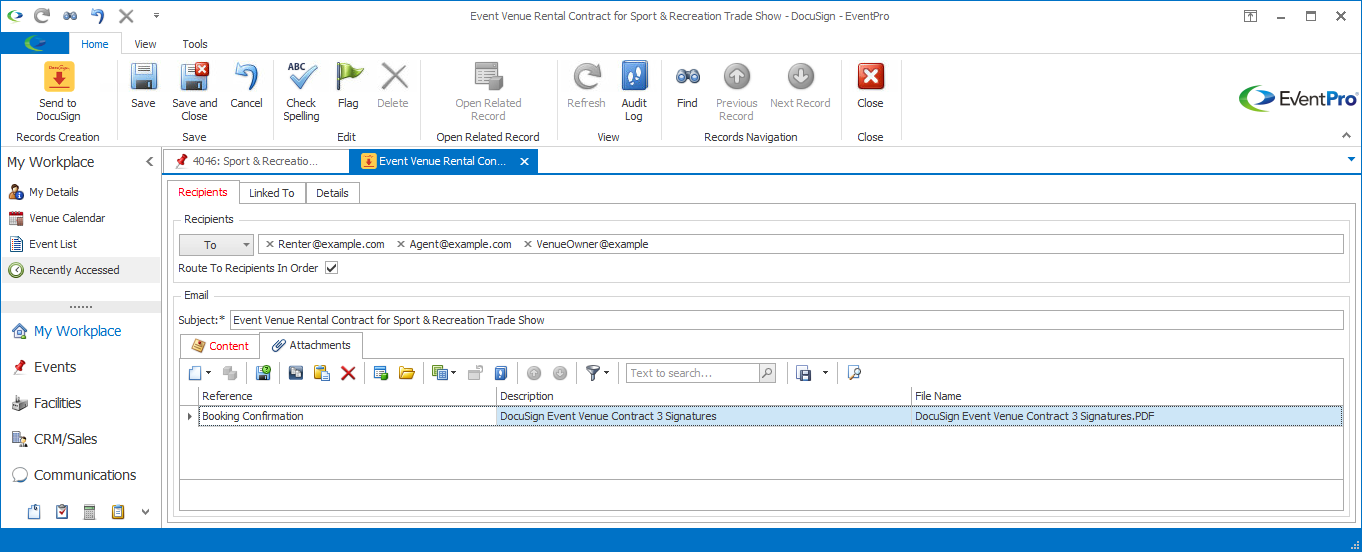Screen dimensions: 1362x552
Task: Click the Send to DocuSign ribbon button
Action: coord(58,92)
